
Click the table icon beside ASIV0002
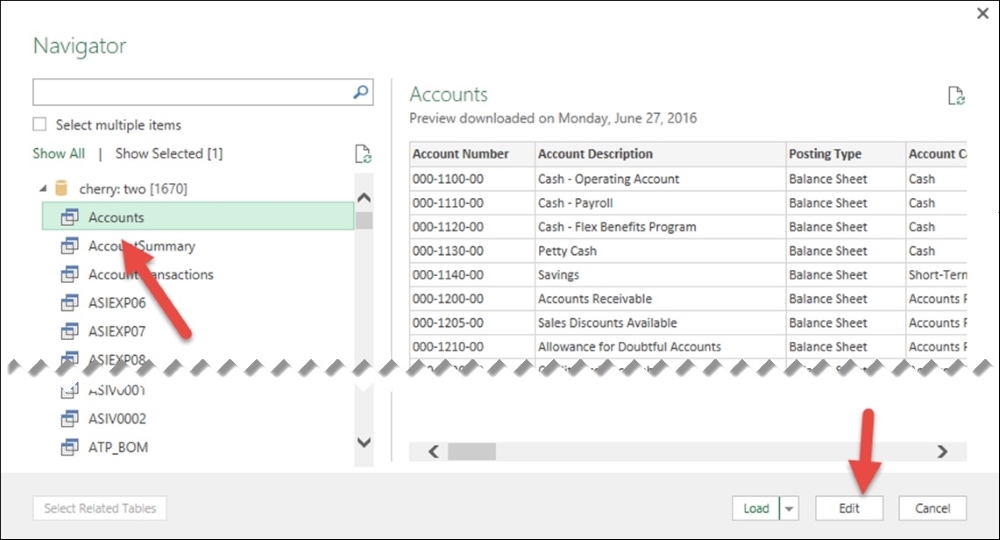pyautogui.click(x=70, y=419)
